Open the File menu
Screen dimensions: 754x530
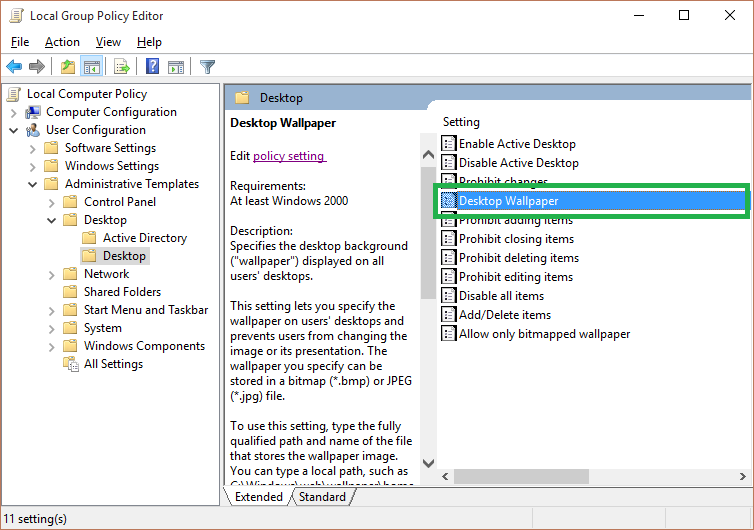pyautogui.click(x=20, y=42)
